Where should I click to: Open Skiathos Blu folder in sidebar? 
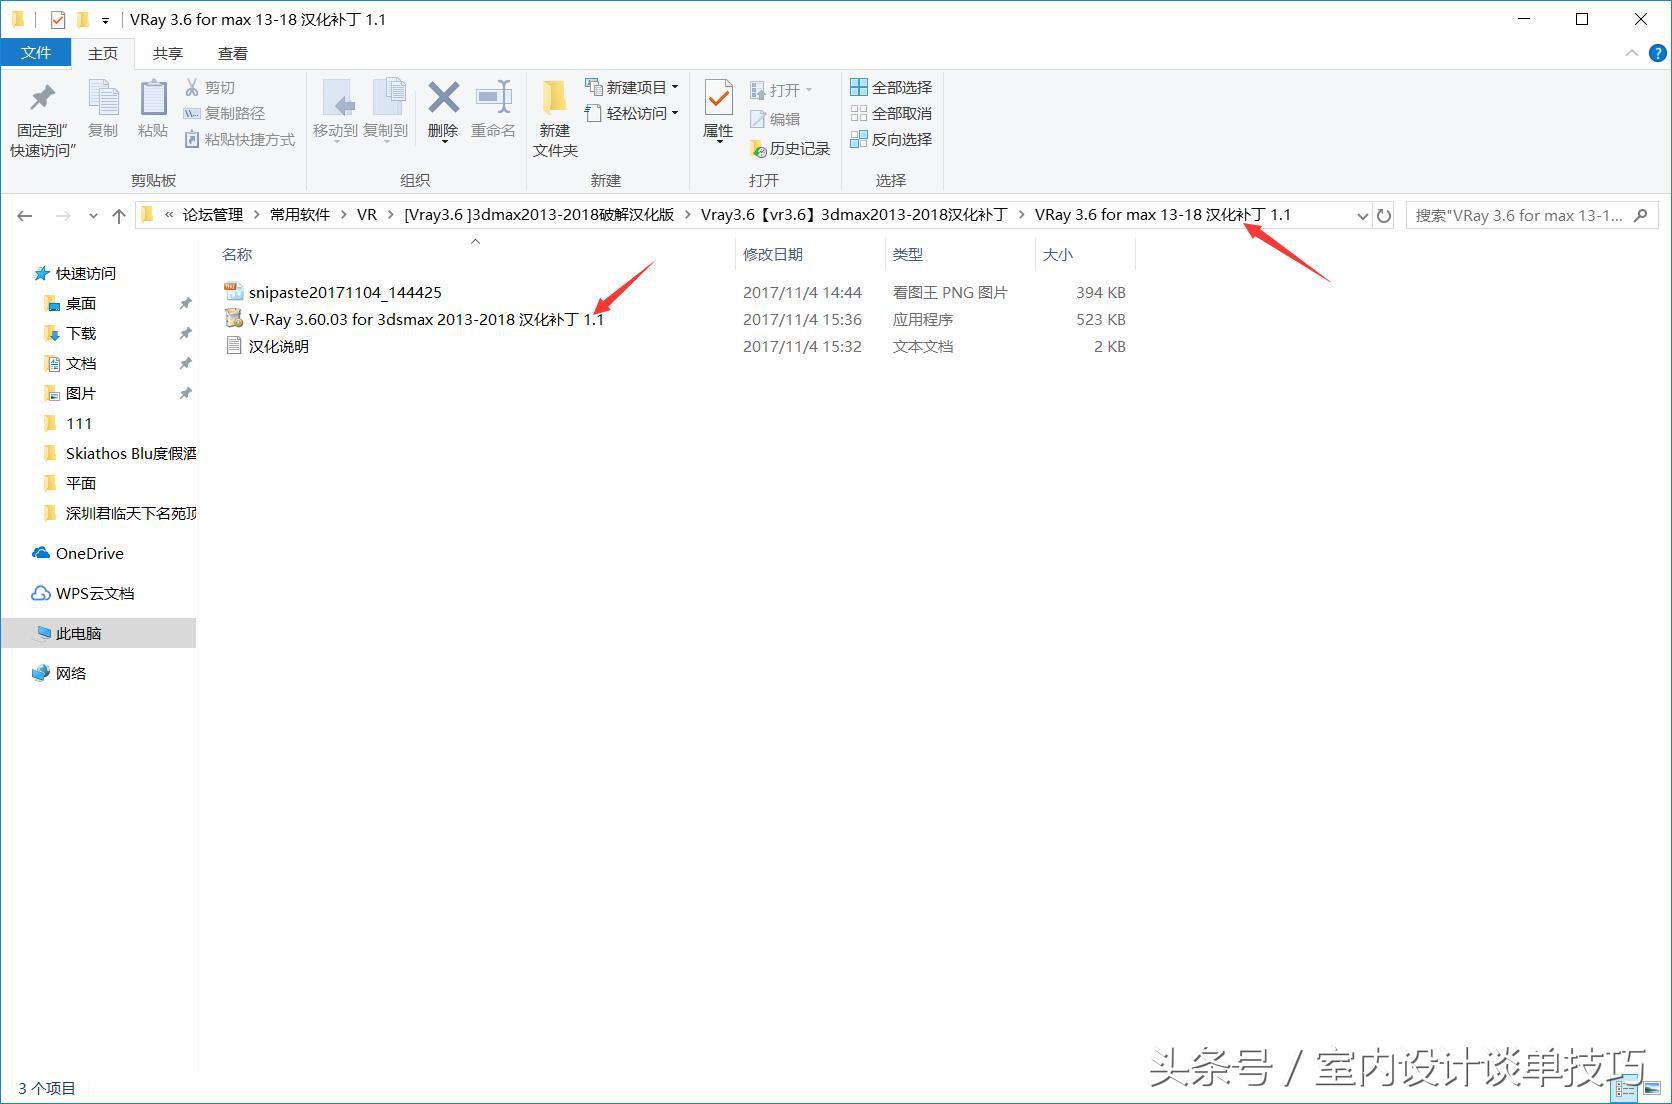[130, 453]
